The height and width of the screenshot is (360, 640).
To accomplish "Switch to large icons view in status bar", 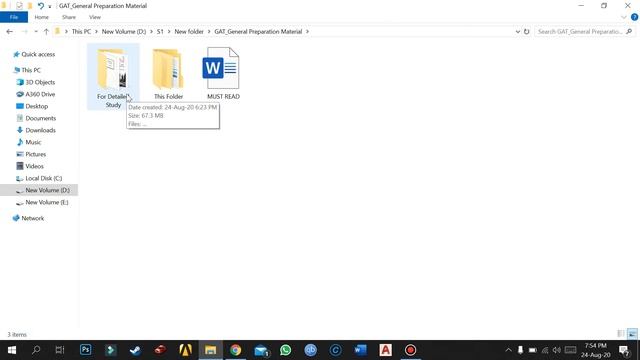I will tap(632, 334).
